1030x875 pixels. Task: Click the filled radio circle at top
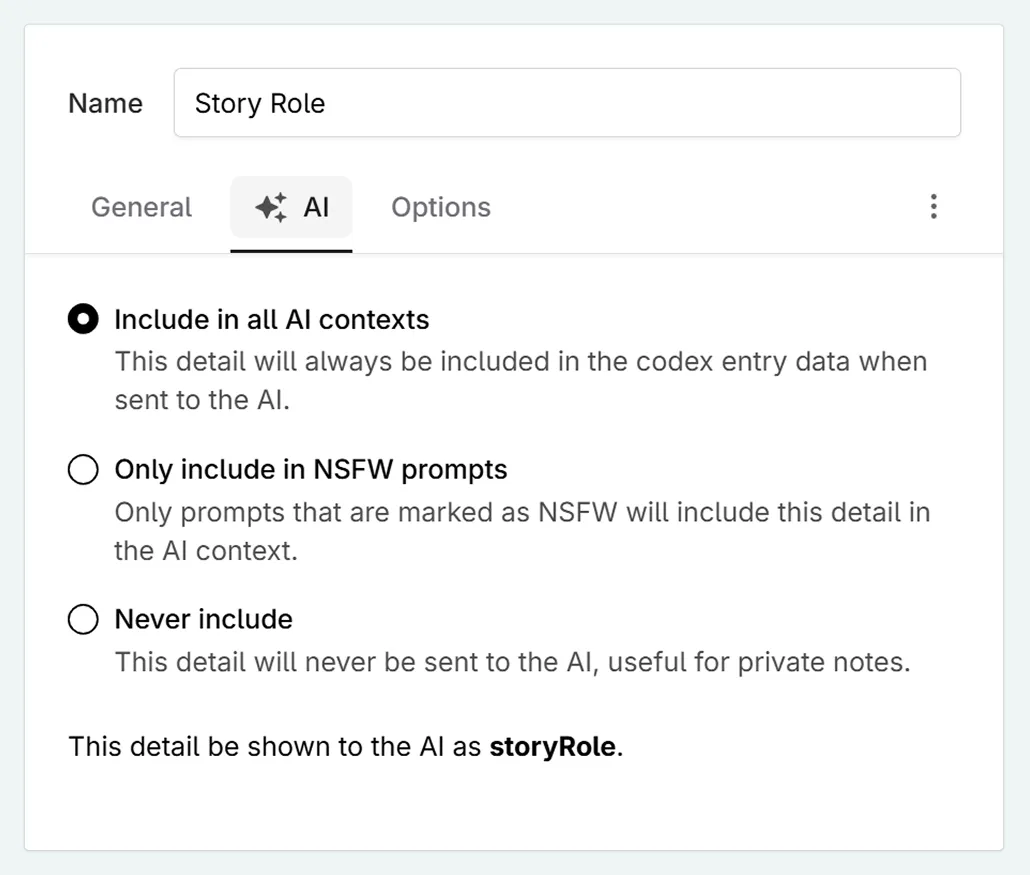click(83, 319)
